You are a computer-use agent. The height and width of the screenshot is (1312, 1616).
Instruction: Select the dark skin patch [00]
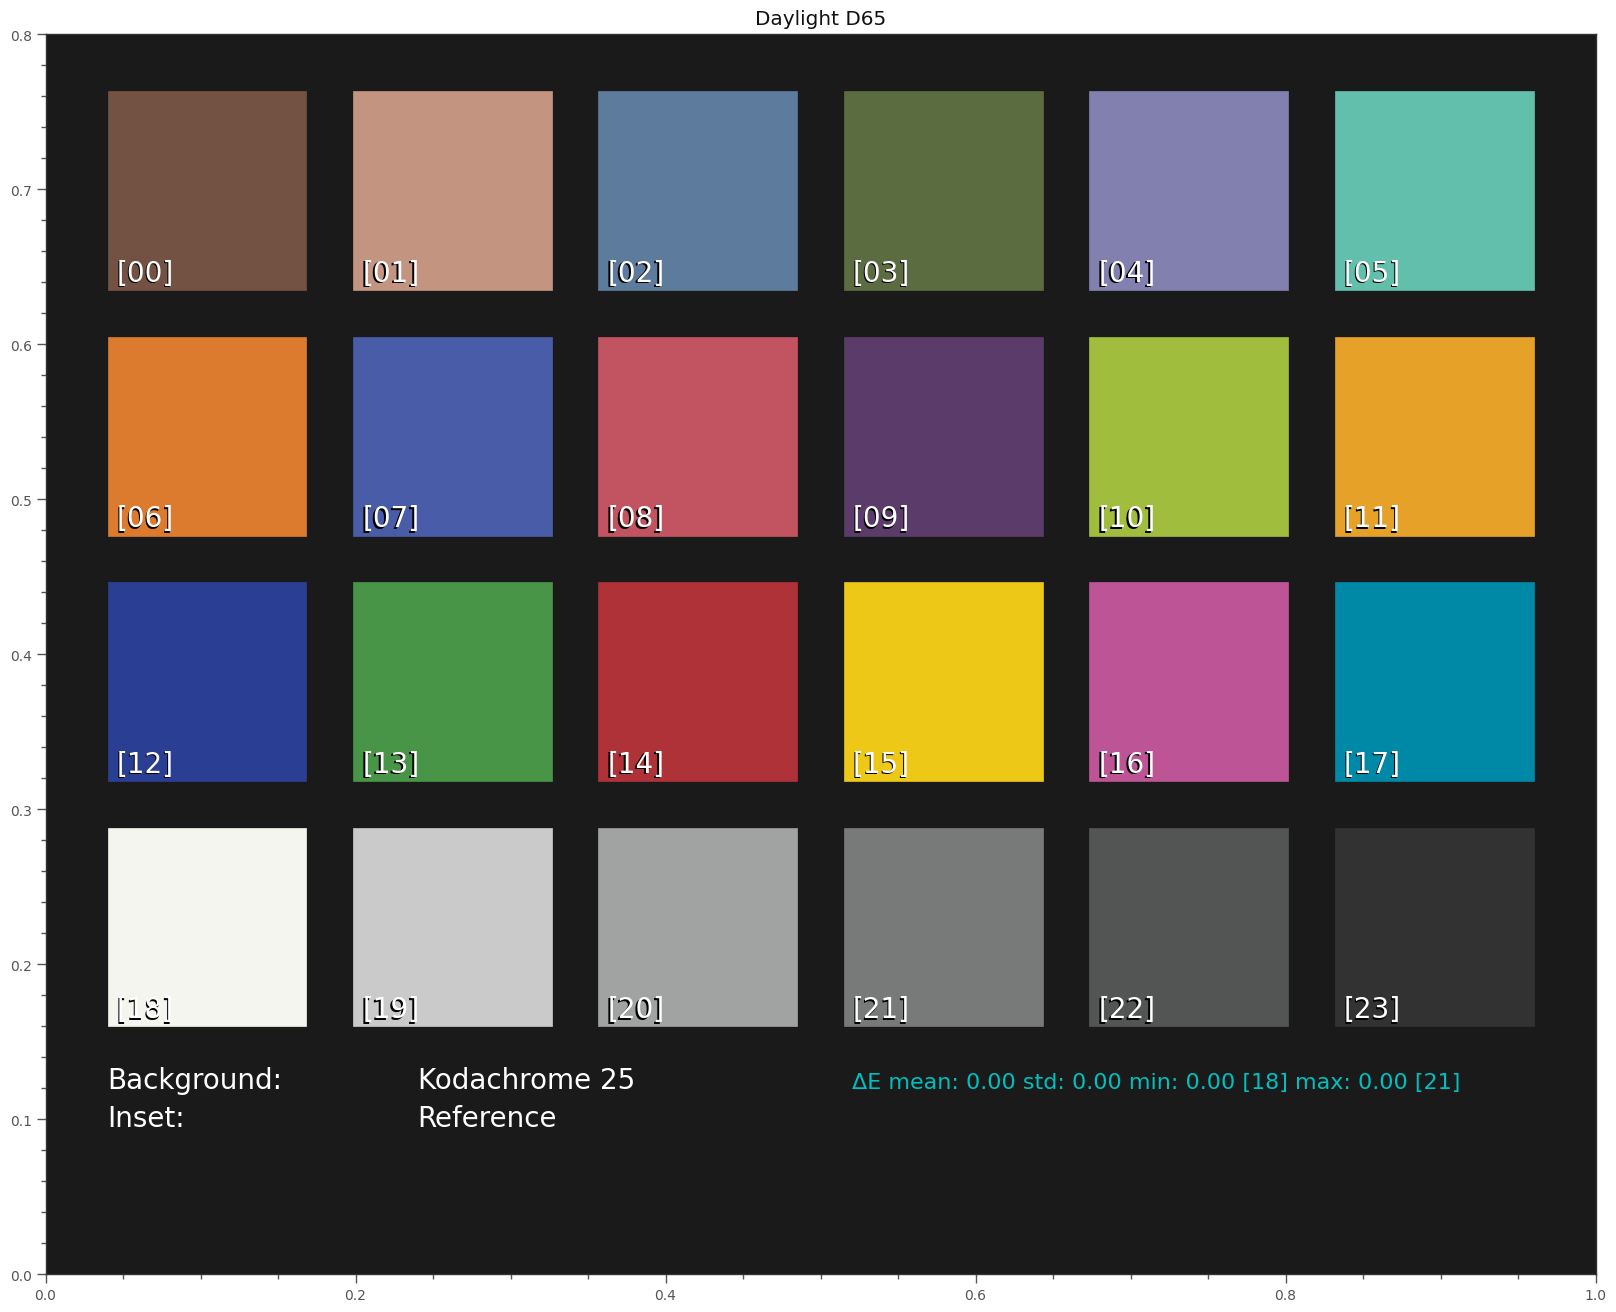coord(207,190)
